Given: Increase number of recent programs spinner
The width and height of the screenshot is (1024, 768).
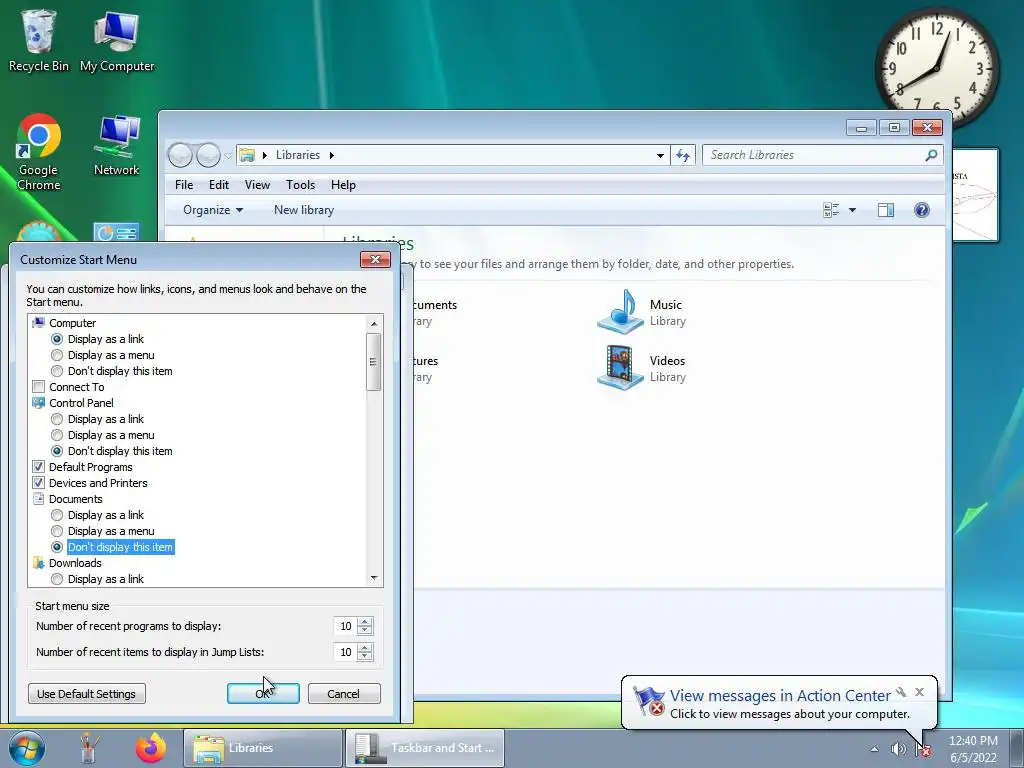Looking at the screenshot, I should point(365,622).
